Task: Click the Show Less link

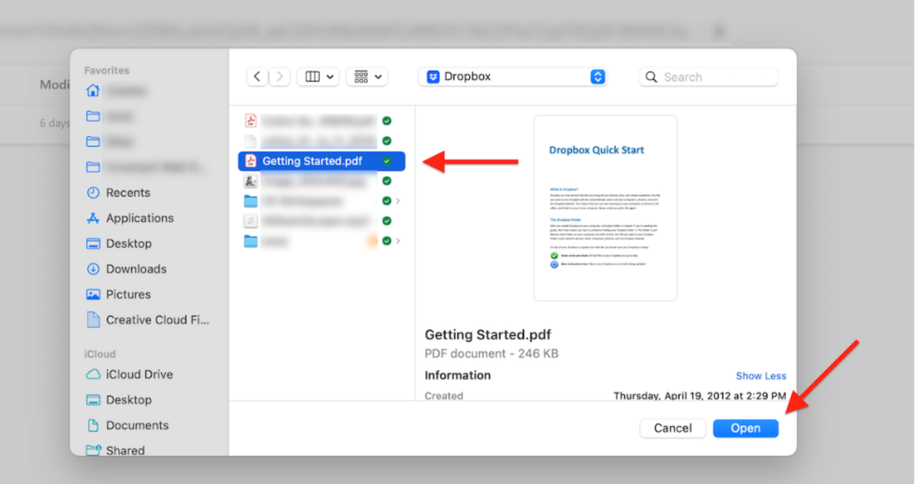Action: tap(760, 375)
